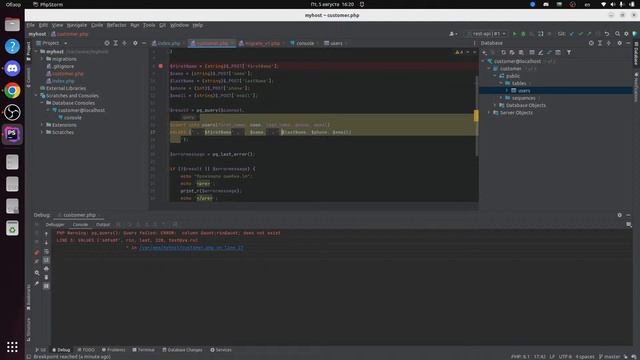
Task: Expand the Extensions folder in Project tree
Action: point(42,125)
